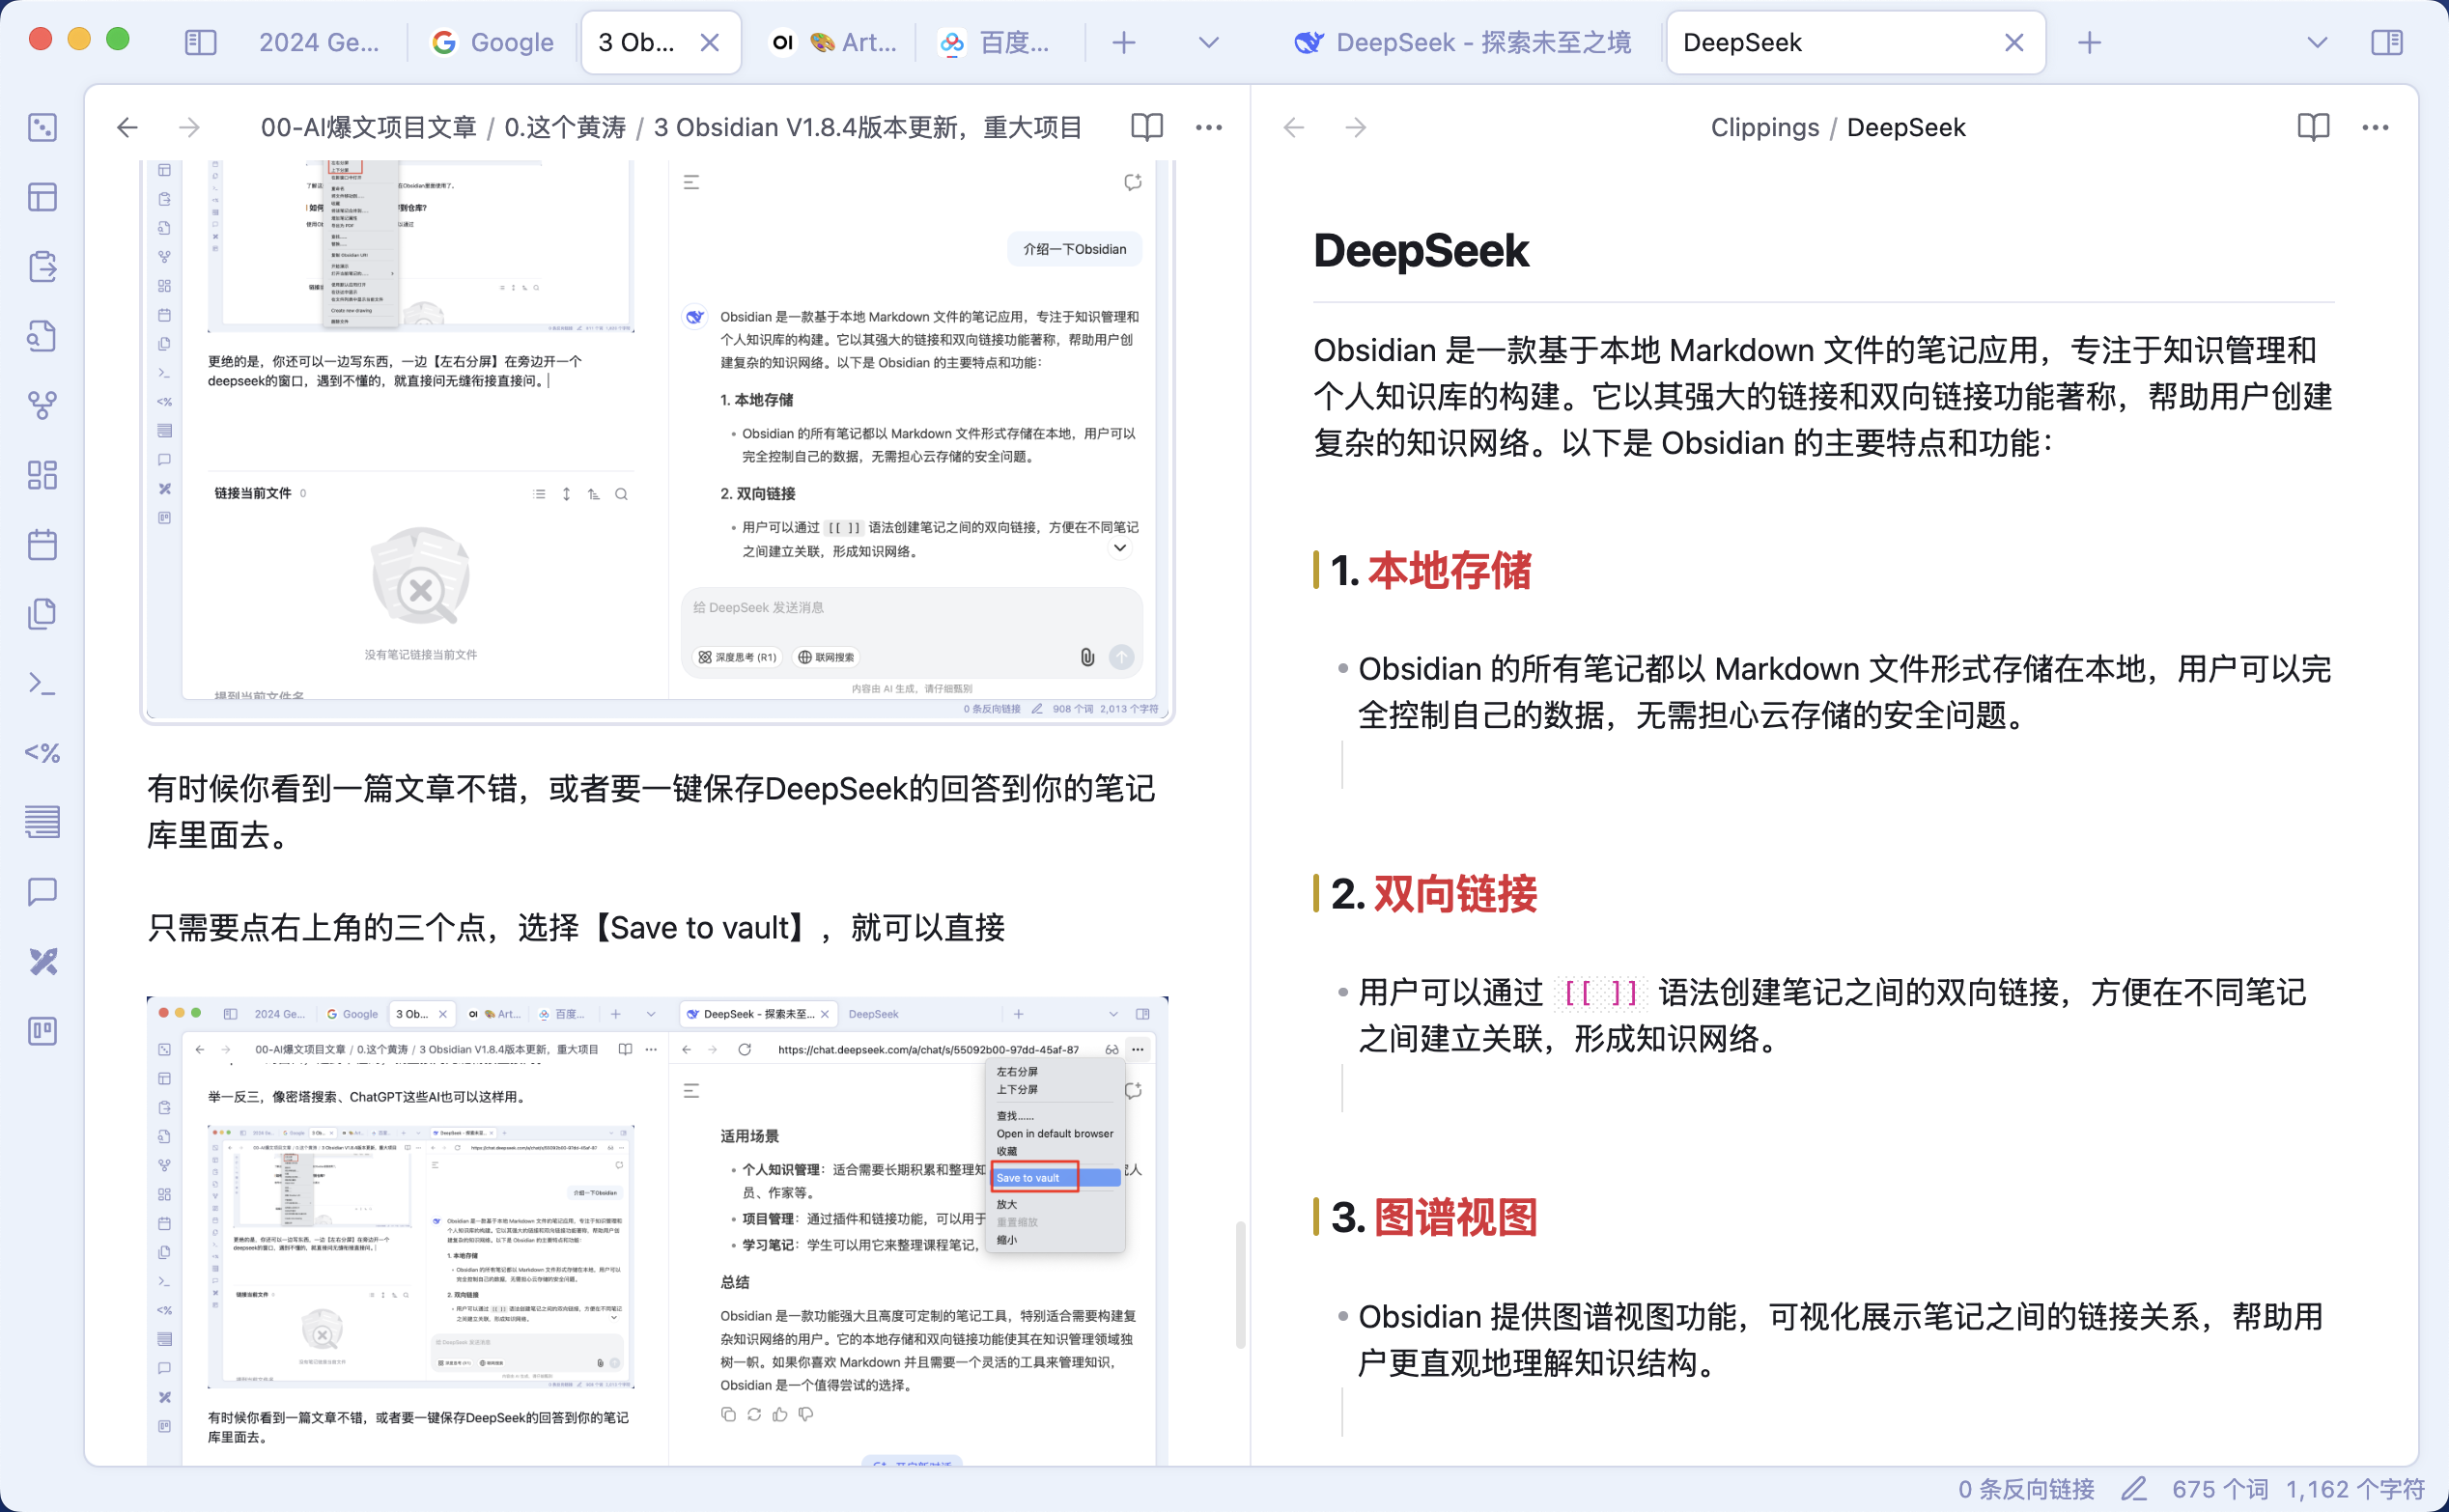
Task: Click the kanban board ribbon icon
Action: 42,1031
